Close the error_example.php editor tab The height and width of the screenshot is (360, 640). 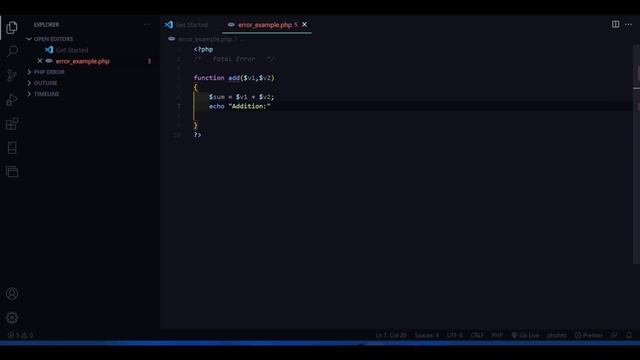click(x=304, y=24)
